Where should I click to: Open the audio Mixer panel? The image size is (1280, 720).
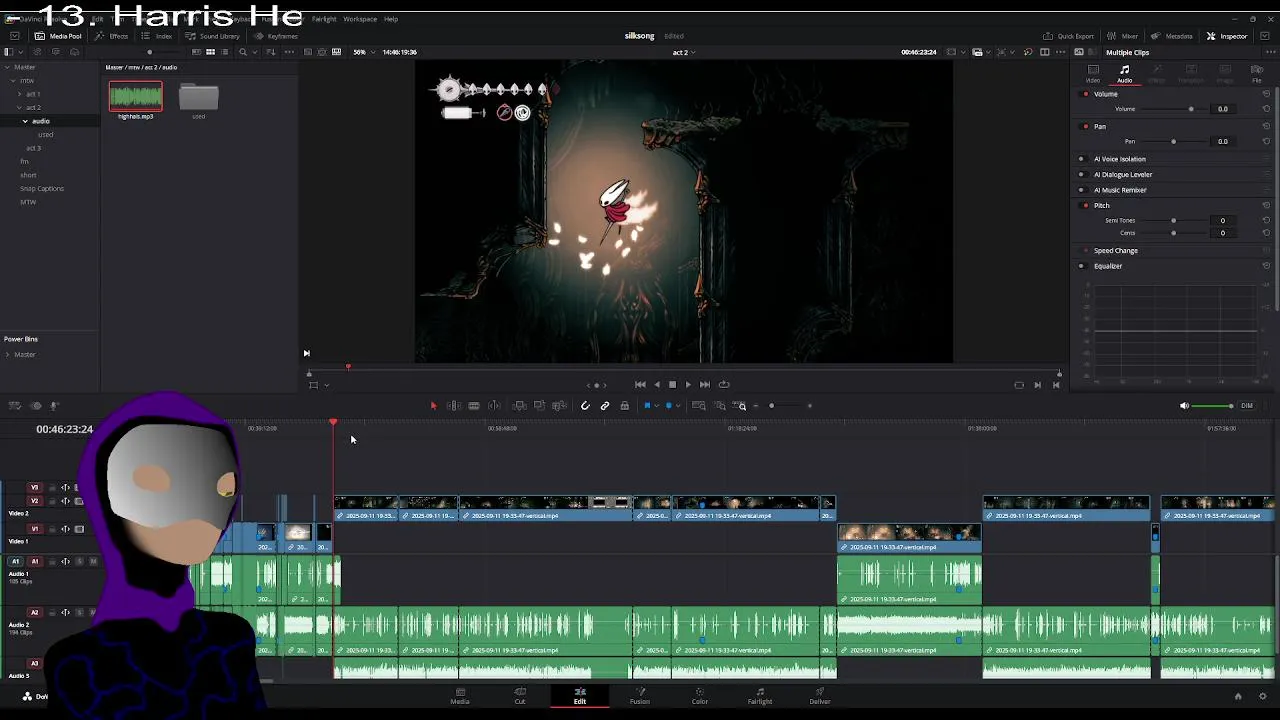(x=1123, y=36)
